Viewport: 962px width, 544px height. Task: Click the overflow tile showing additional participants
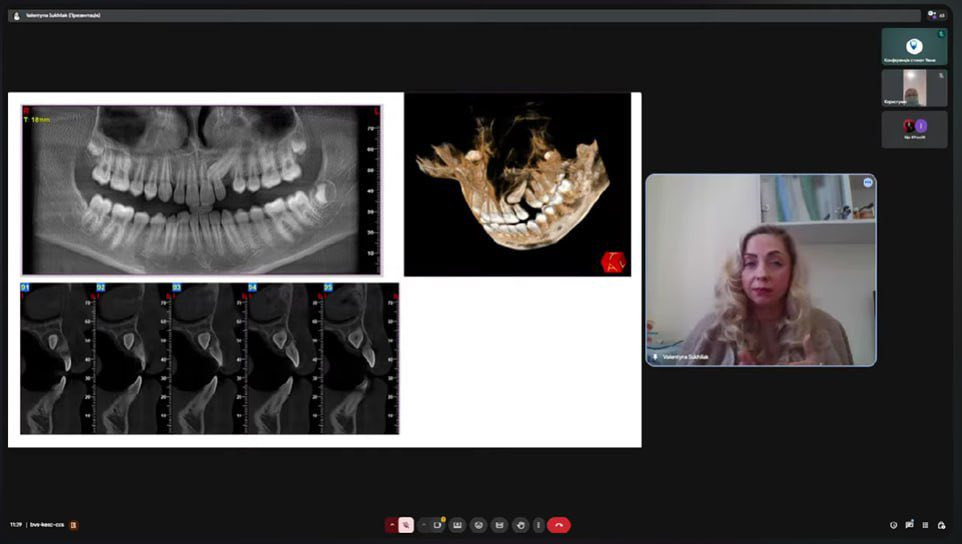[x=914, y=129]
